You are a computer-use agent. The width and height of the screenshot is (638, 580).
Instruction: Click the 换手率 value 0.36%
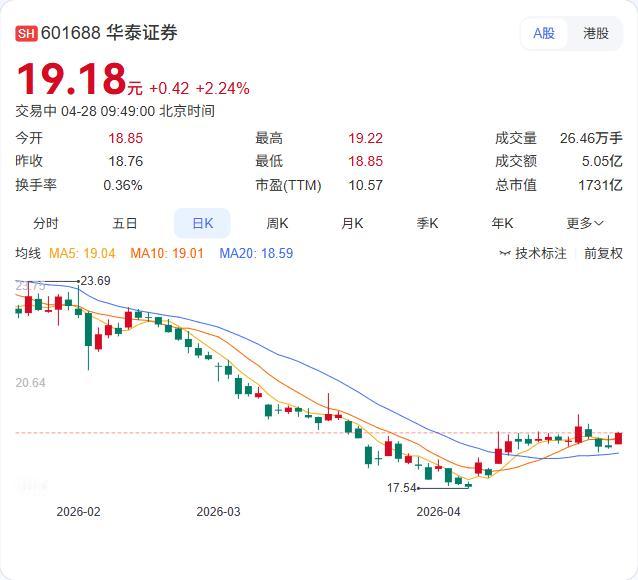(x=122, y=185)
